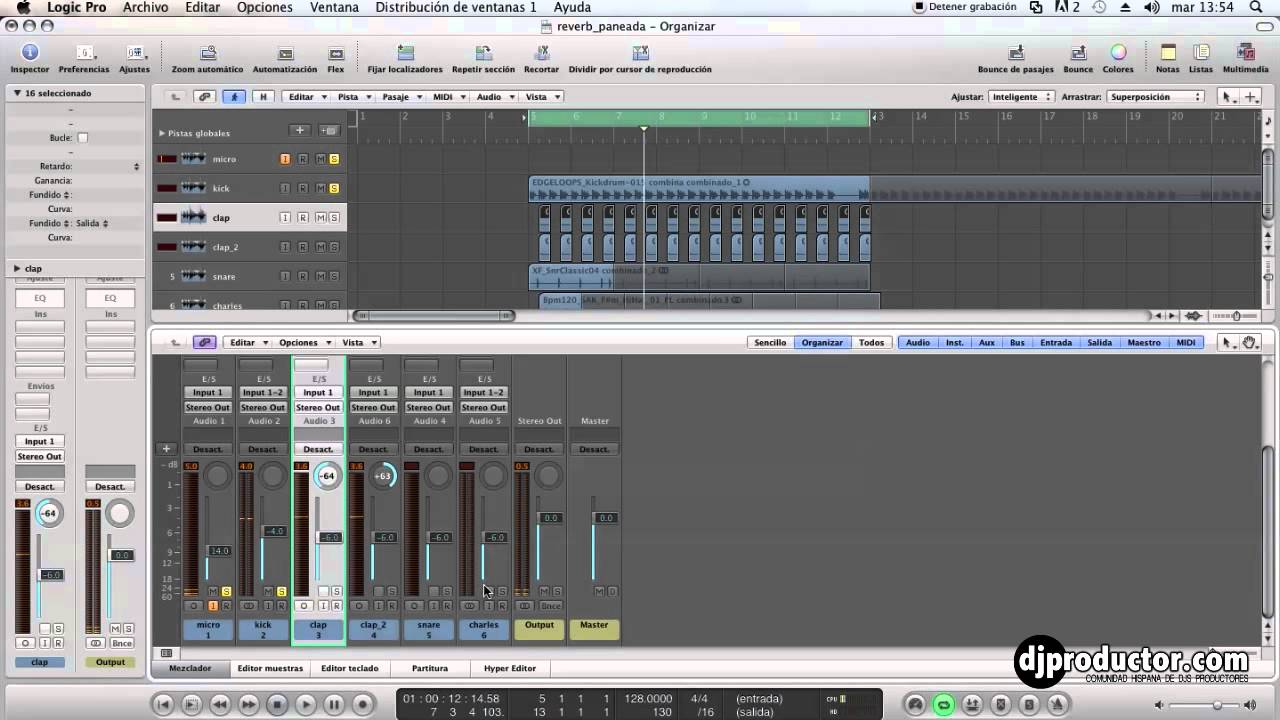1280x720 pixels.
Task: Select the EDGELOOPS_Kickdrum region
Action: (x=699, y=189)
